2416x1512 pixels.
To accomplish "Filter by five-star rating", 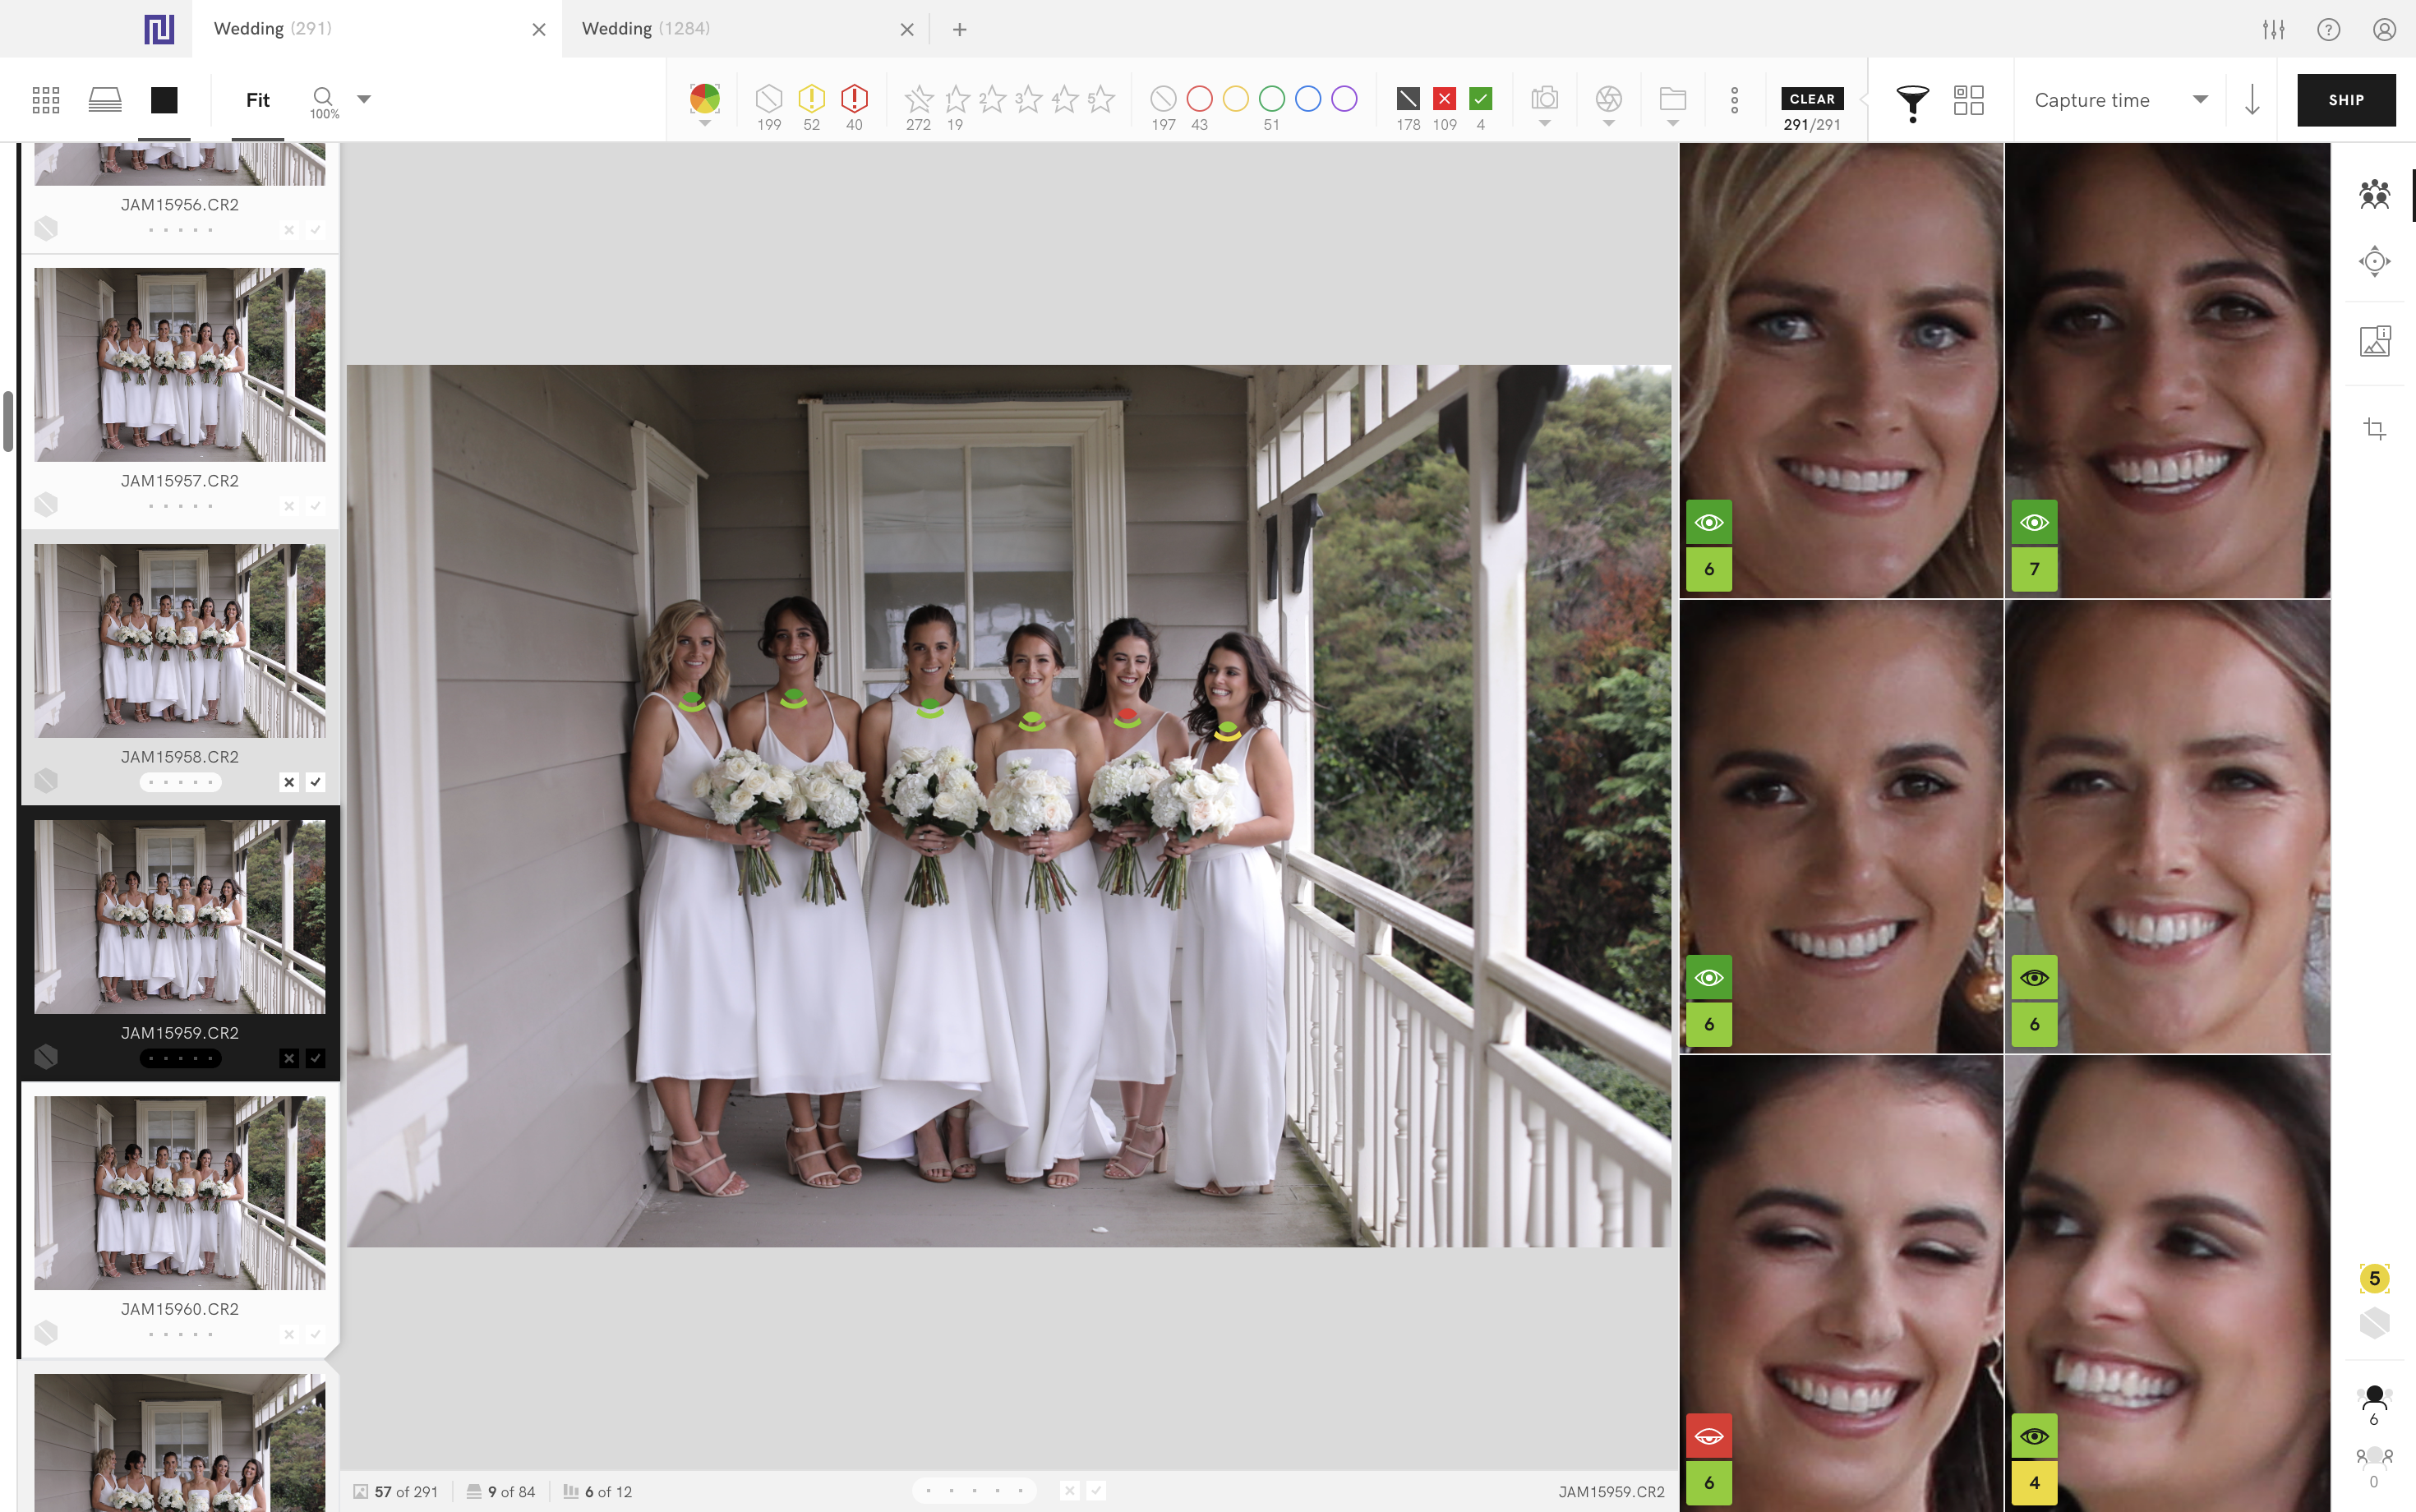I will pyautogui.click(x=1101, y=98).
